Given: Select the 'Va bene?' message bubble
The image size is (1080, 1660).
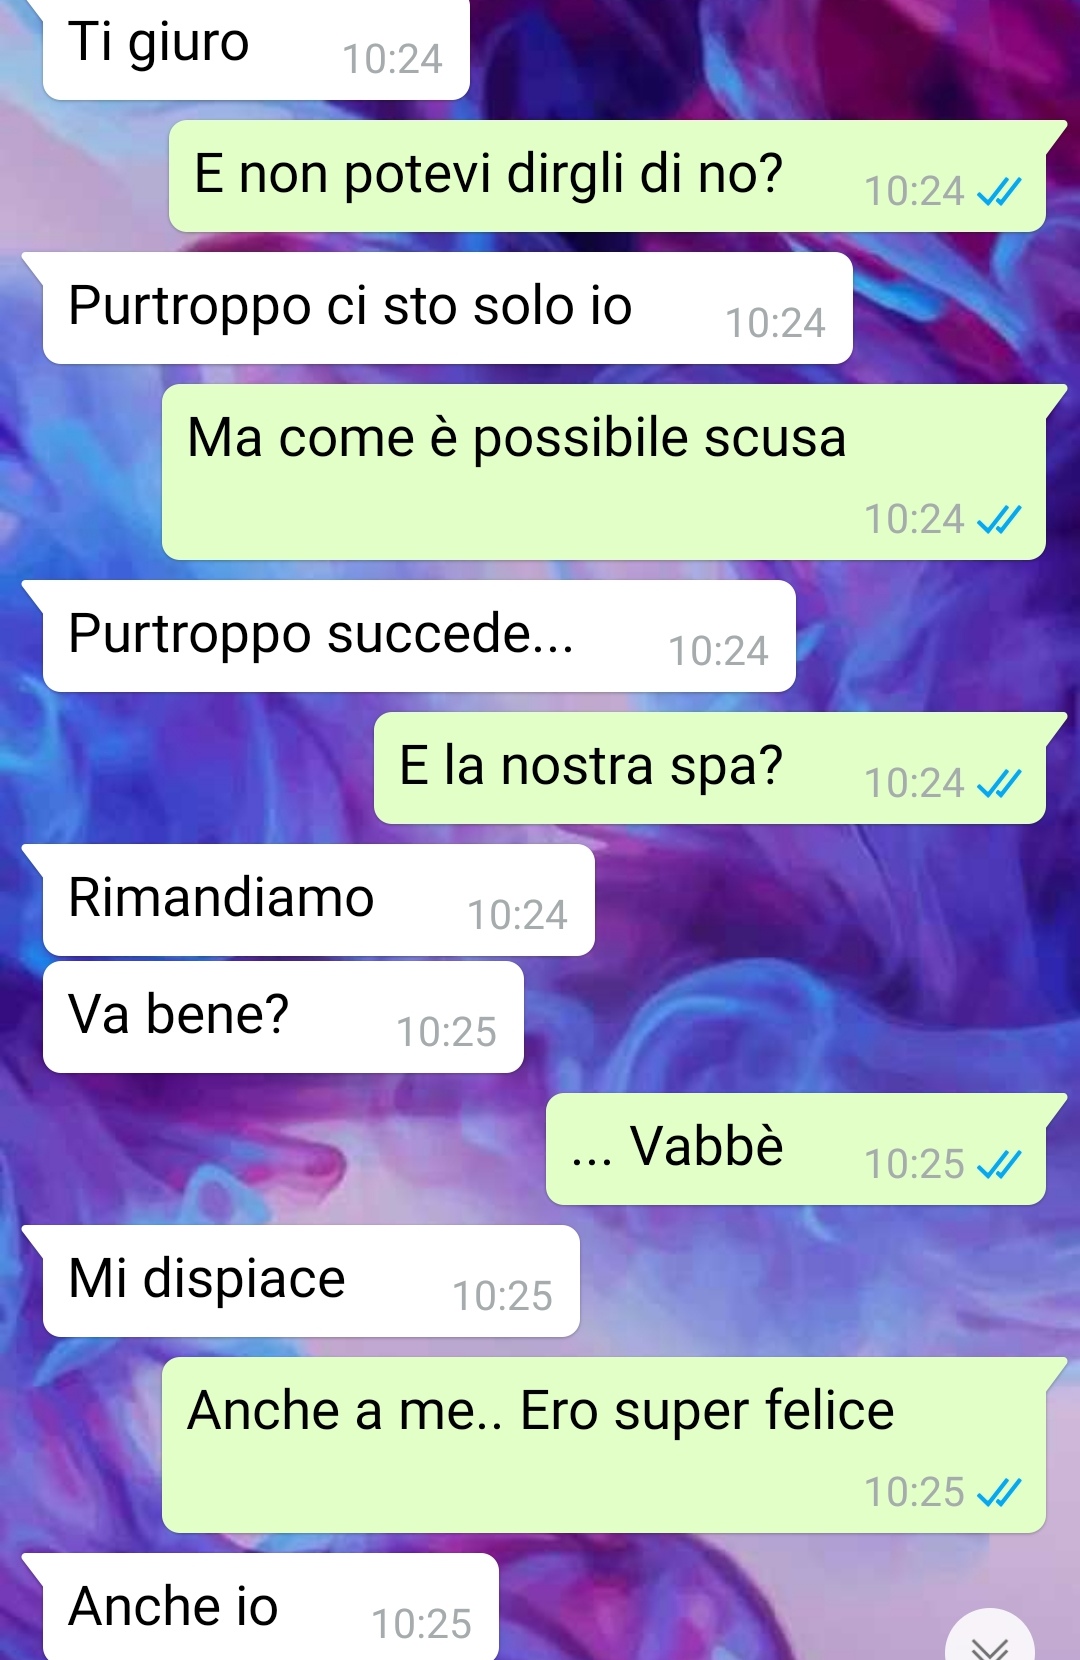Looking at the screenshot, I should 283,1017.
